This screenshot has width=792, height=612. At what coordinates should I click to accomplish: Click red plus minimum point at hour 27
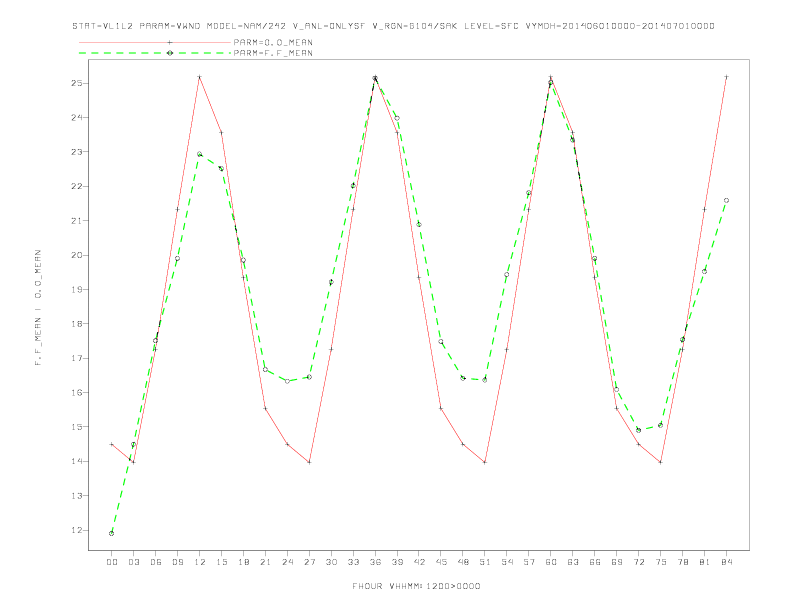coord(309,462)
